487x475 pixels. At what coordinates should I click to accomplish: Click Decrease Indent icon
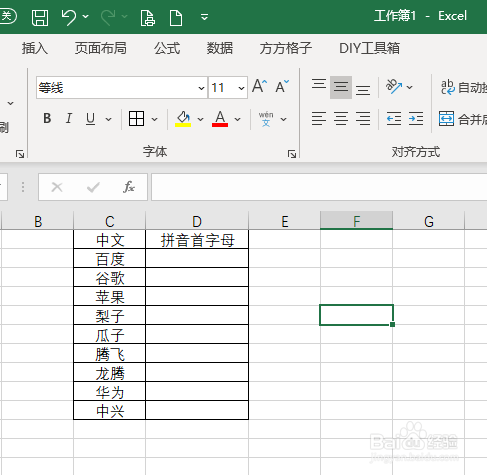394,118
